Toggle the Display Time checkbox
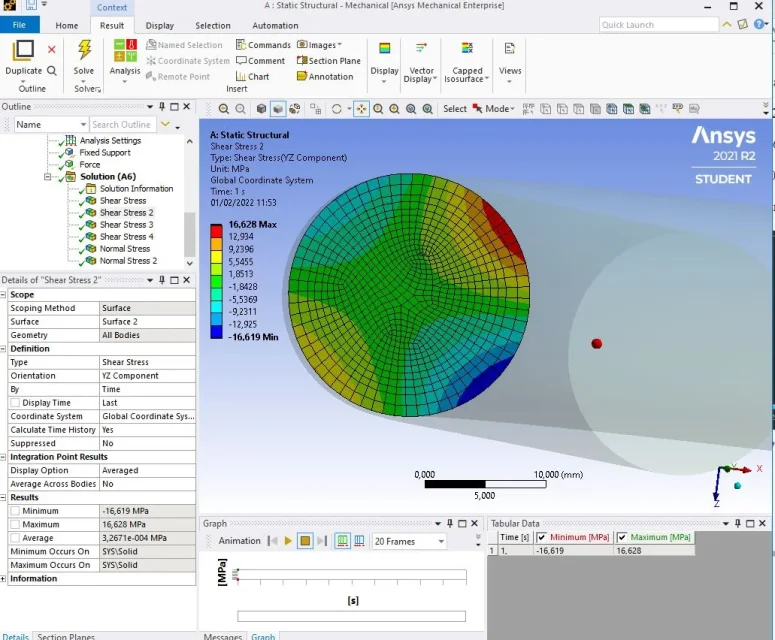 (15, 403)
